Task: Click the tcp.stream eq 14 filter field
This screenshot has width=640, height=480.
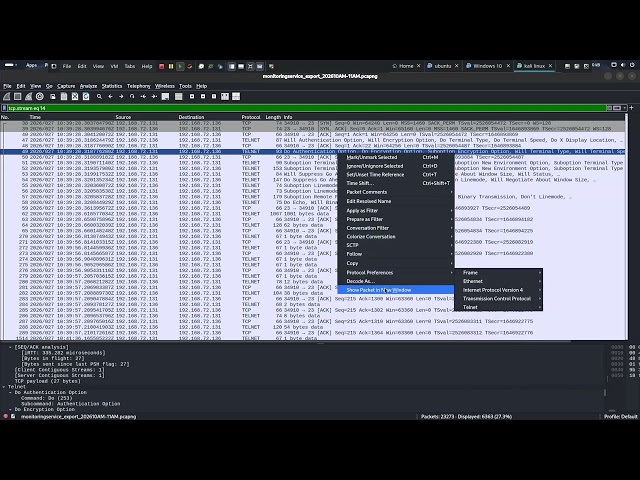Action: pyautogui.click(x=306, y=108)
